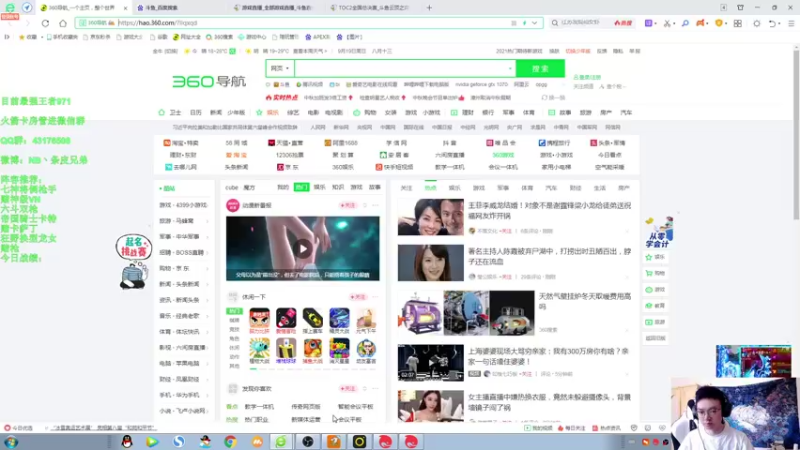Open the green 360 games link
This screenshot has height=450, width=800.
503,155
